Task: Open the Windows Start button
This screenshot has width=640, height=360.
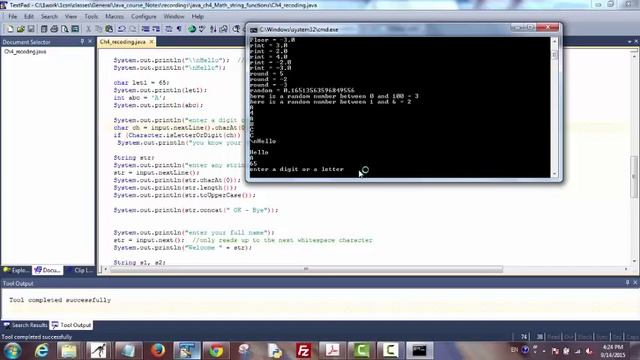Action: point(12,351)
